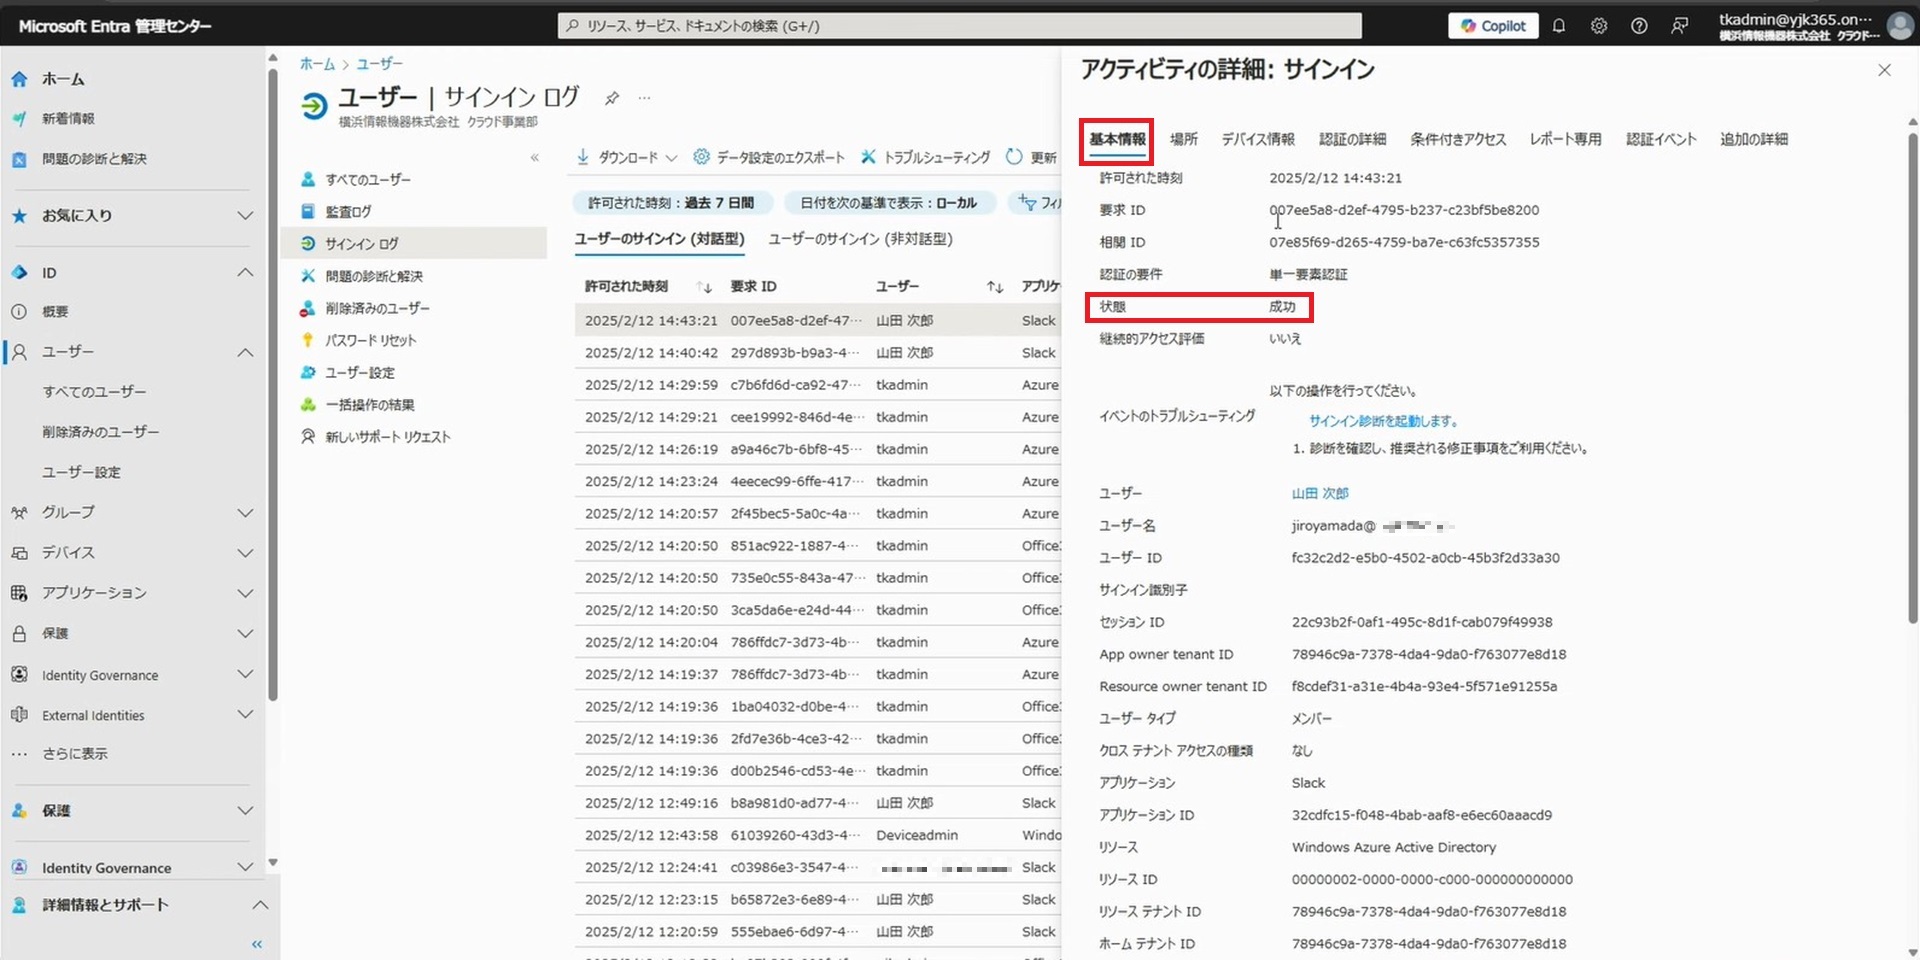Open すべてのユーザー in blade menu

(x=368, y=180)
